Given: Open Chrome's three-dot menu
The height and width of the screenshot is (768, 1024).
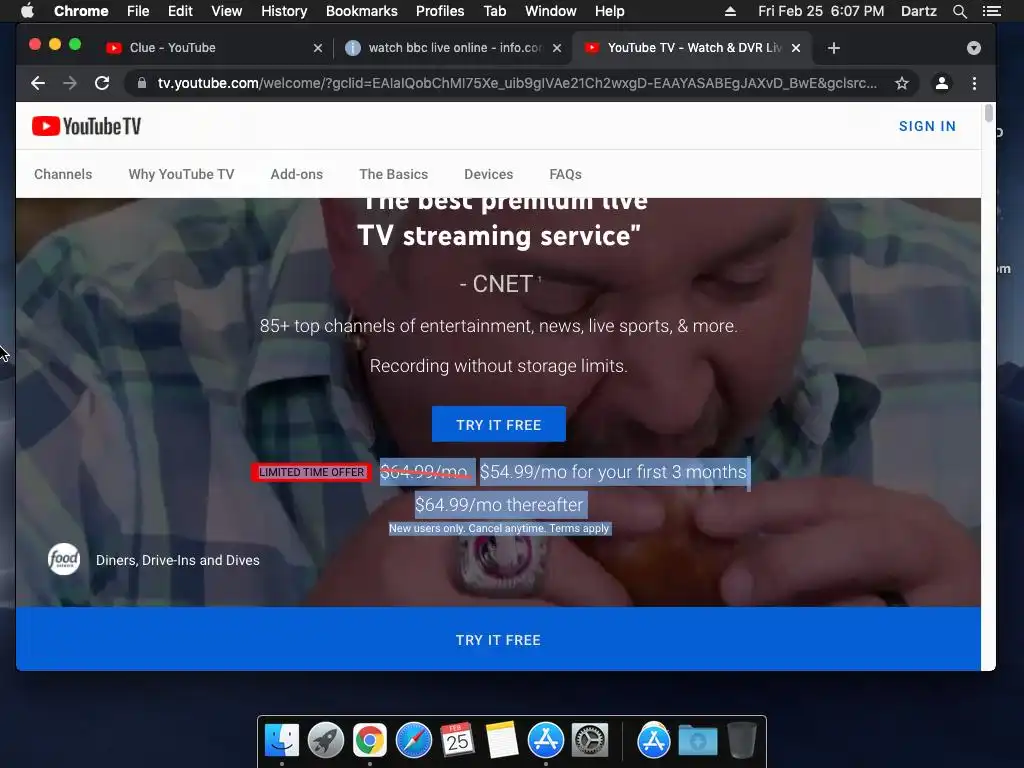Looking at the screenshot, I should click(x=974, y=83).
